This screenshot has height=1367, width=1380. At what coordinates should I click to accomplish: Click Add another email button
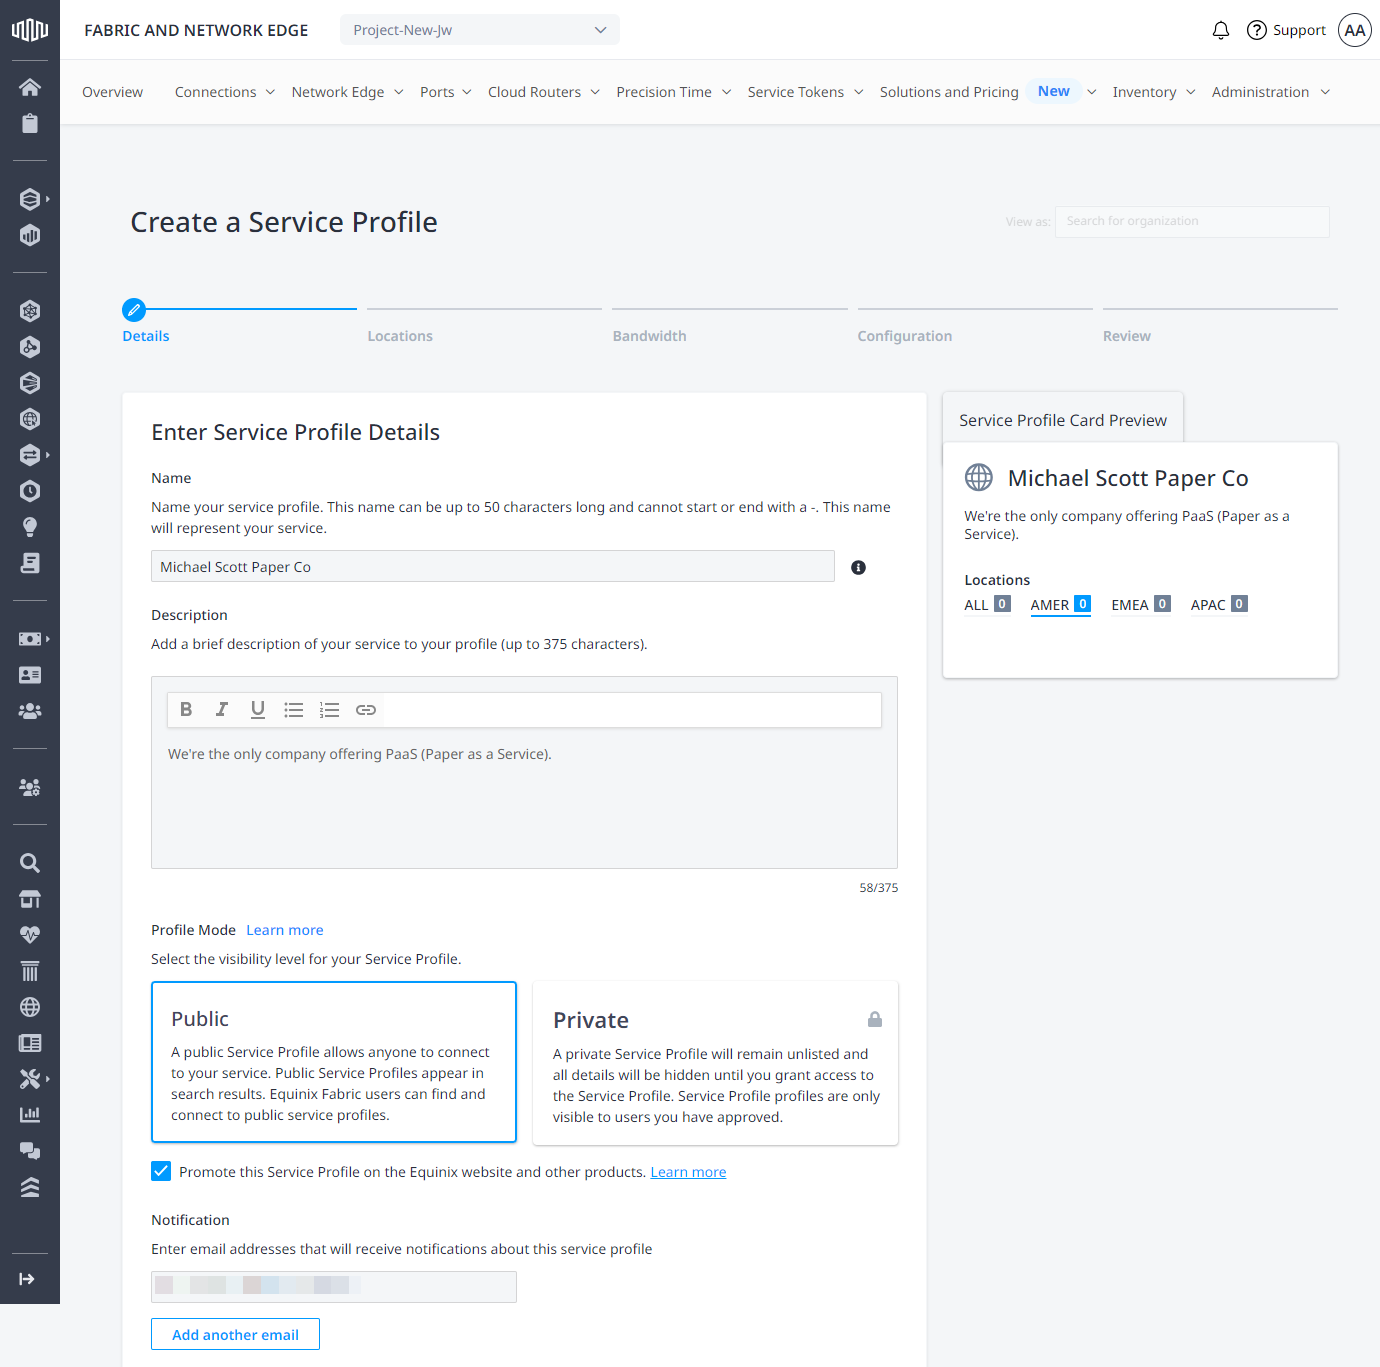tap(235, 1334)
